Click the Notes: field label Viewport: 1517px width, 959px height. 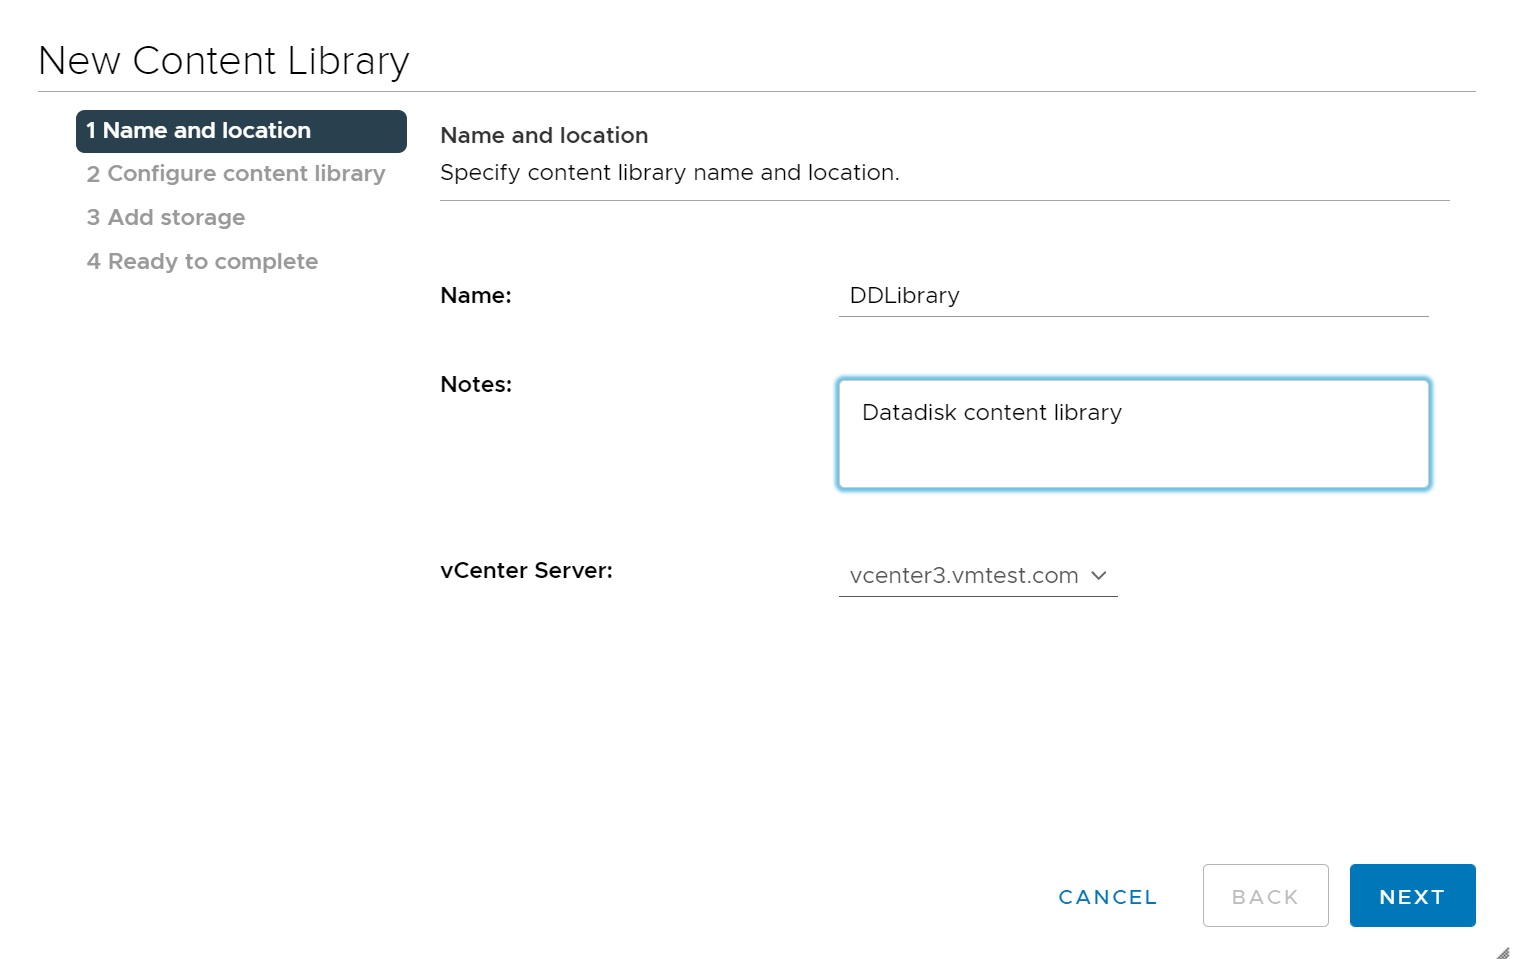click(x=476, y=385)
